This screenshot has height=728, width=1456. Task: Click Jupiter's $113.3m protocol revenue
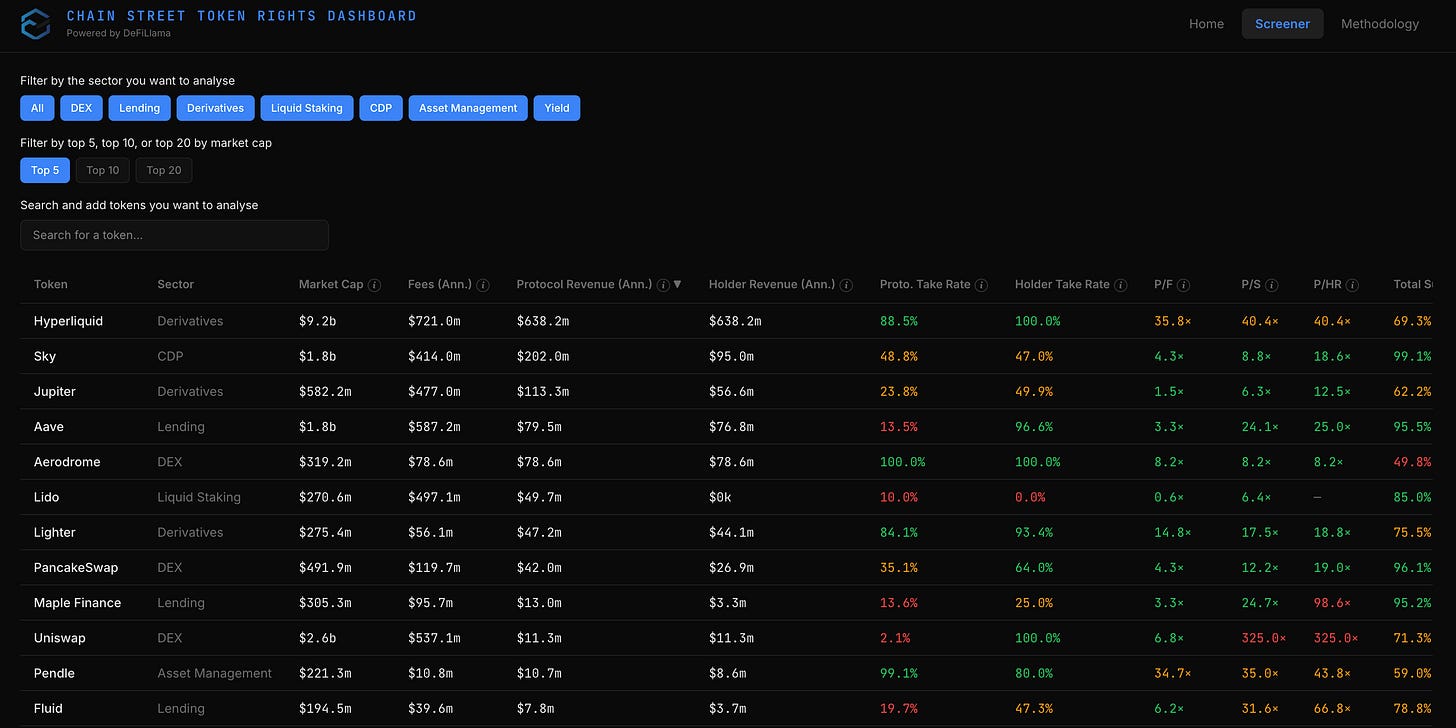(543, 391)
